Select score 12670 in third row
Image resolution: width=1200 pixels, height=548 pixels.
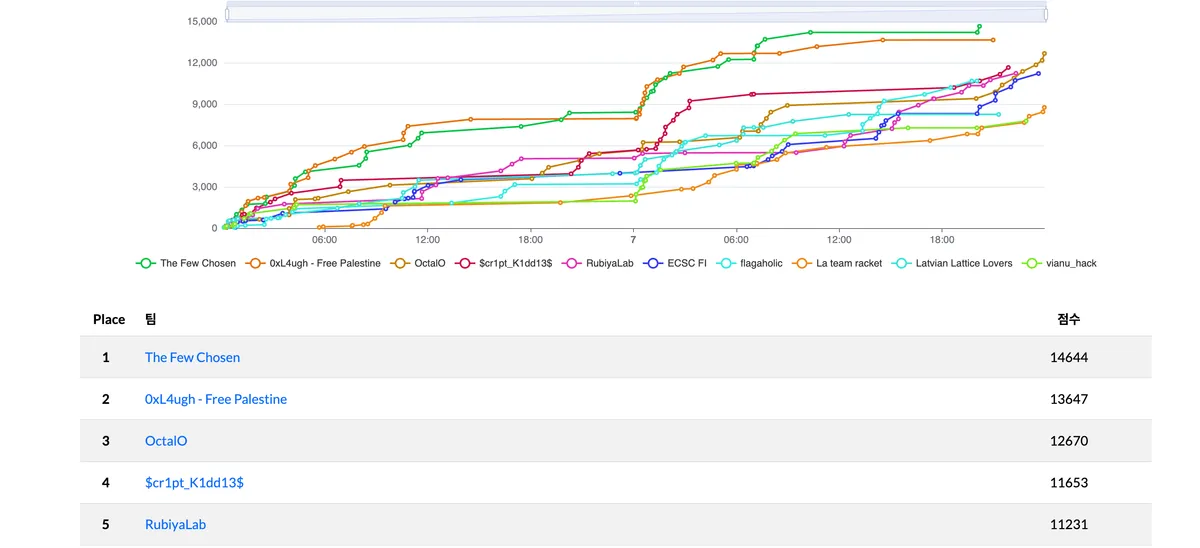coord(1069,441)
